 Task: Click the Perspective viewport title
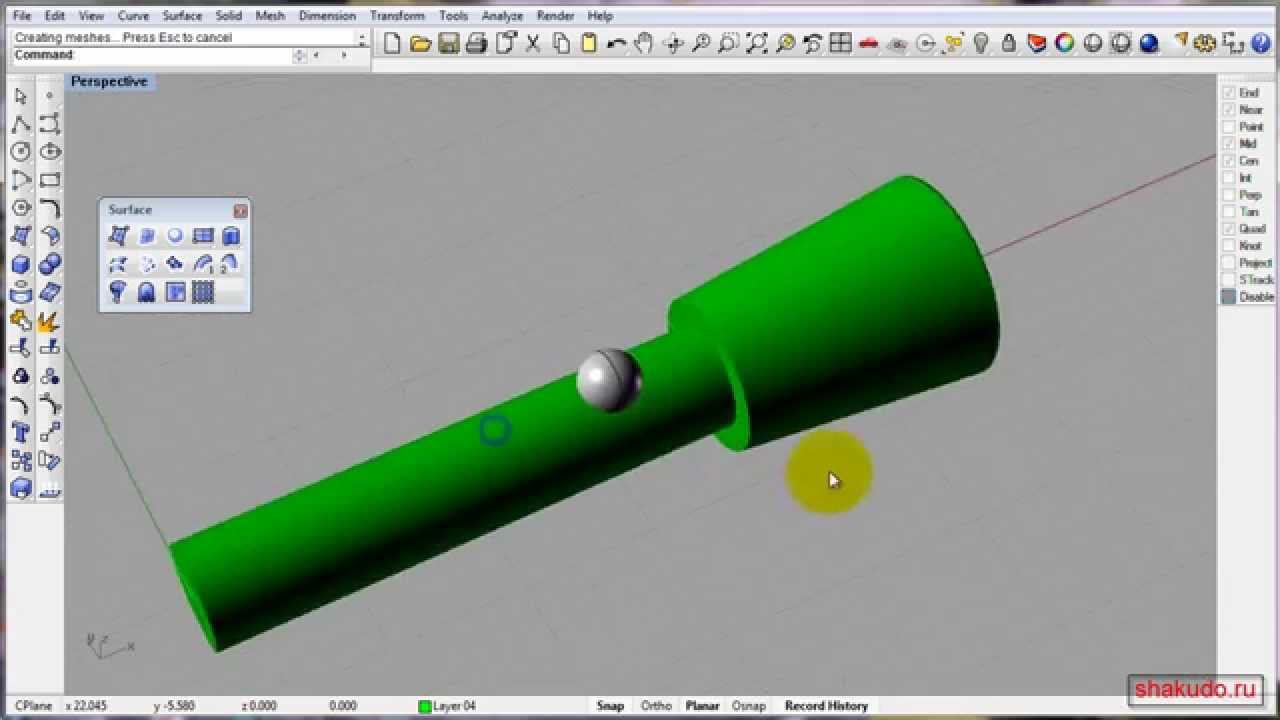pyautogui.click(x=109, y=81)
